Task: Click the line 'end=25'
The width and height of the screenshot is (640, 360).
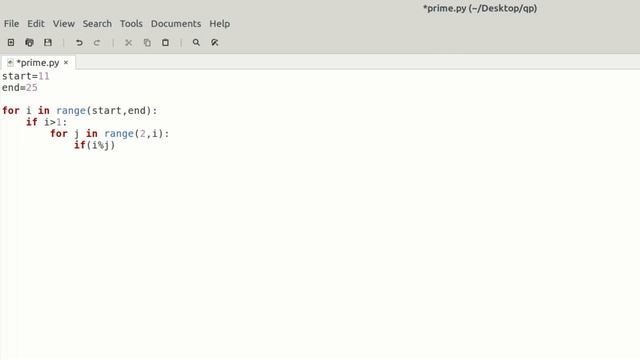Action: (20, 88)
